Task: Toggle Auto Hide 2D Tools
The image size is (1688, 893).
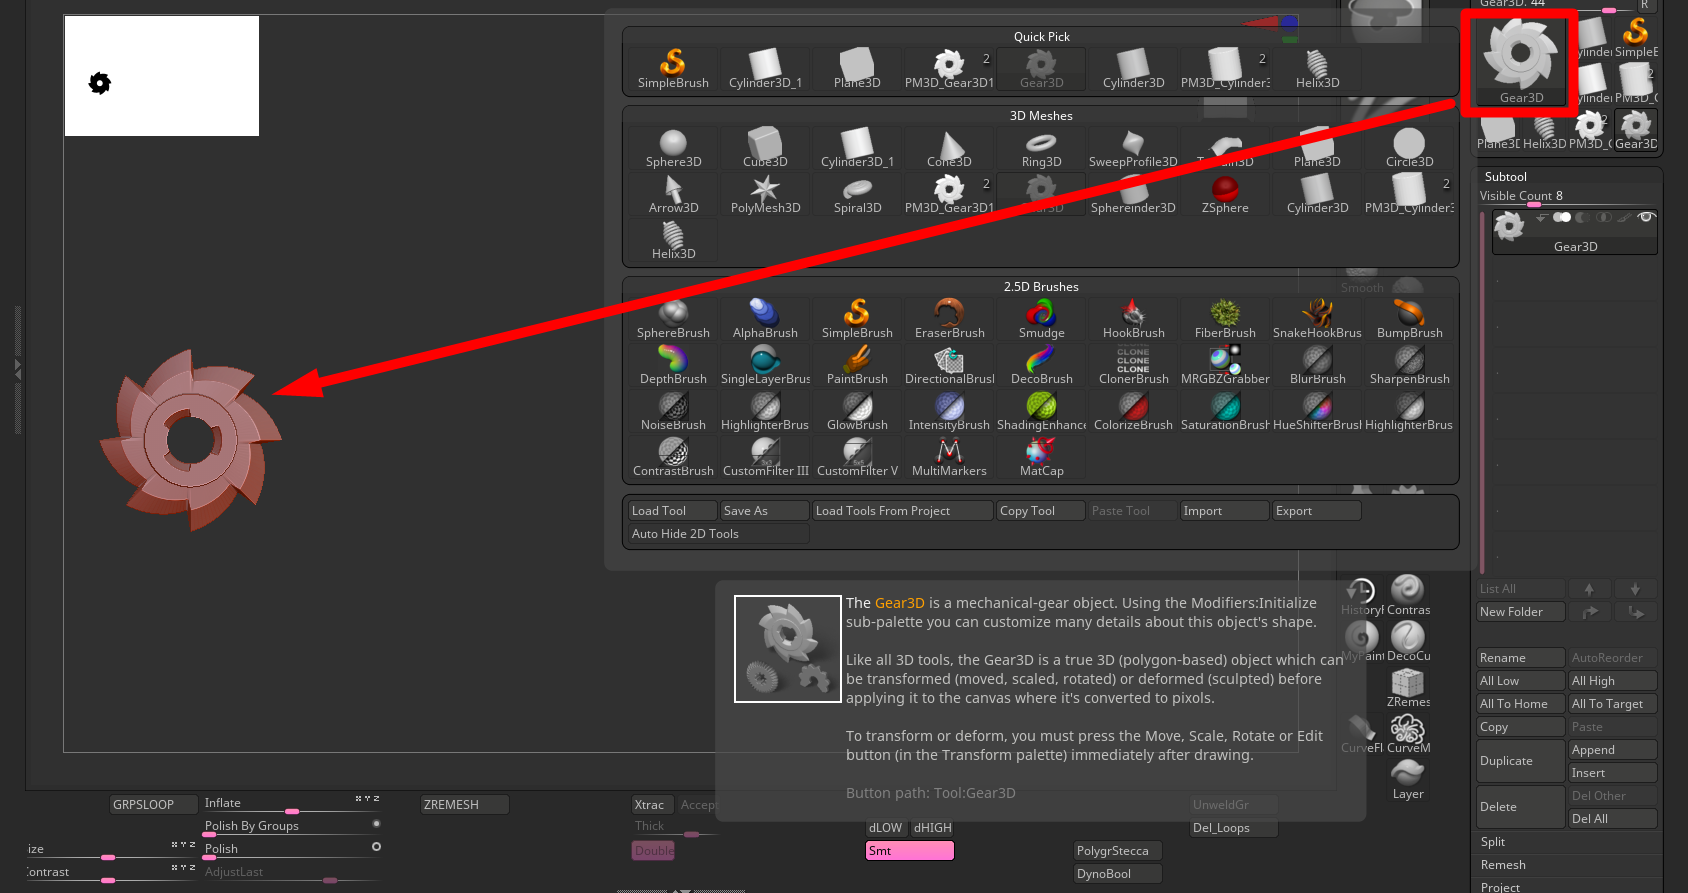Action: point(719,534)
